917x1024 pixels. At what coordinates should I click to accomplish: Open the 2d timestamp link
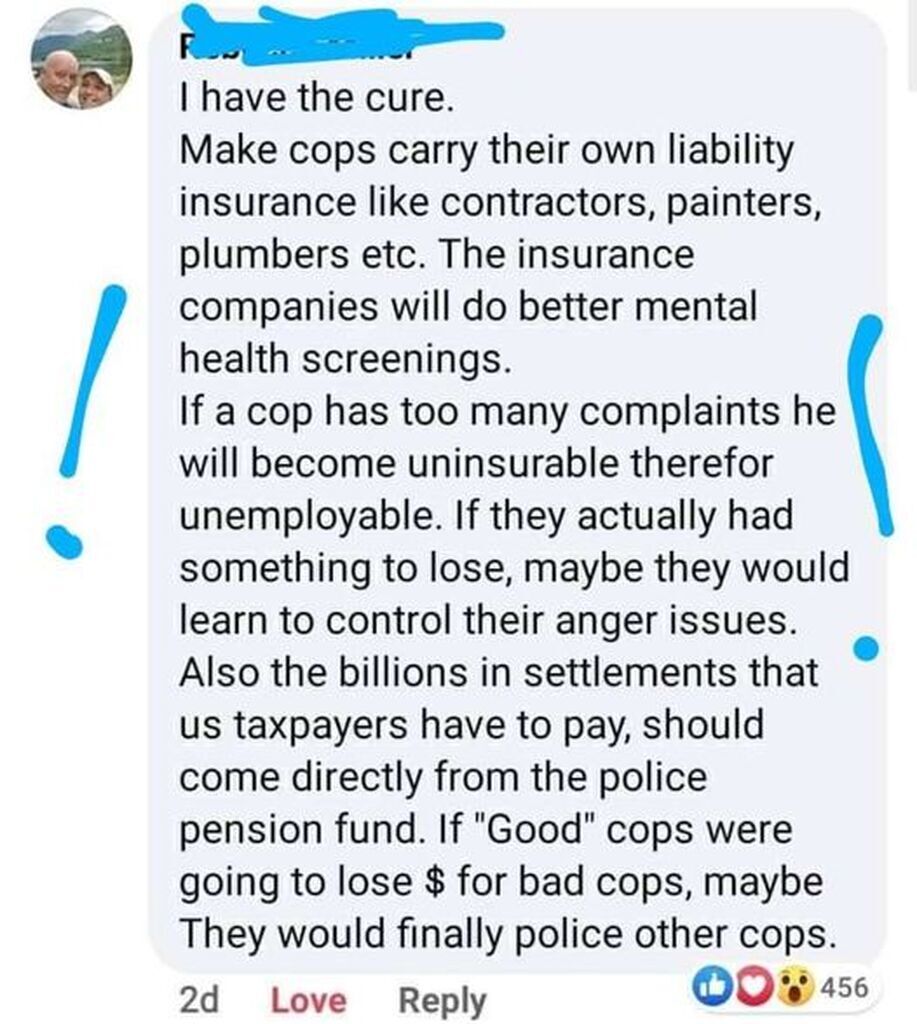coord(199,1000)
